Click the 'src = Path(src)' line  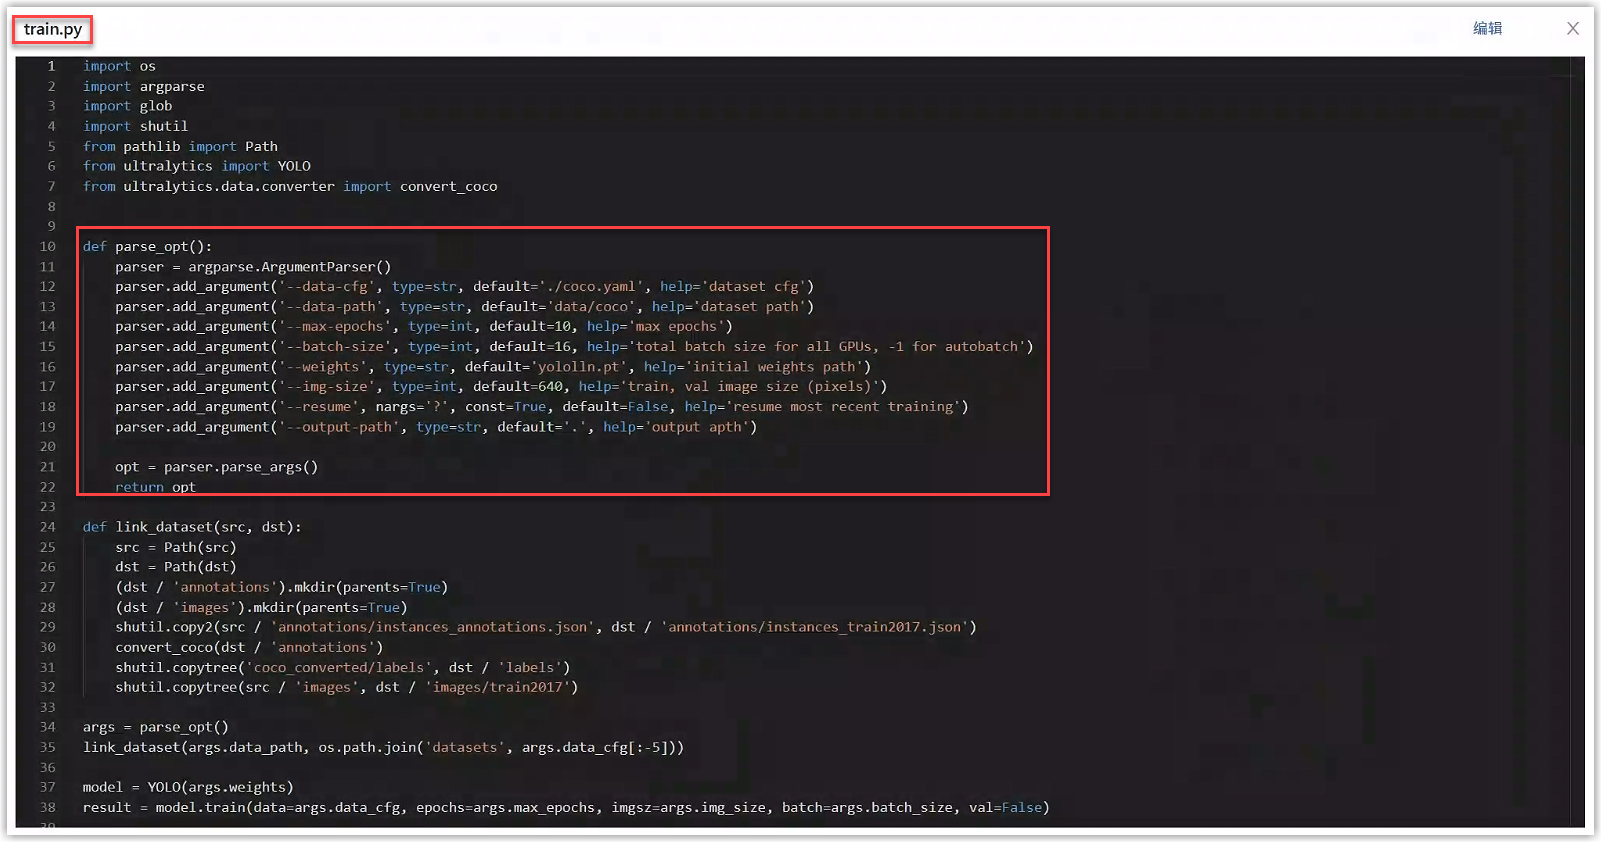pos(176,547)
